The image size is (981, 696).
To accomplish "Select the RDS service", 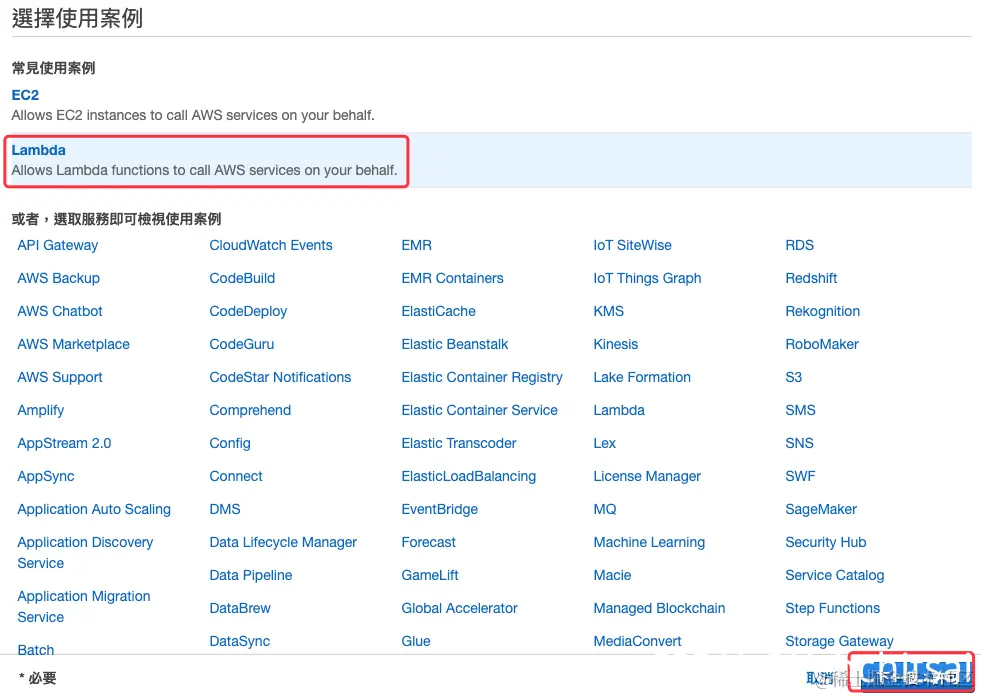I will [800, 245].
